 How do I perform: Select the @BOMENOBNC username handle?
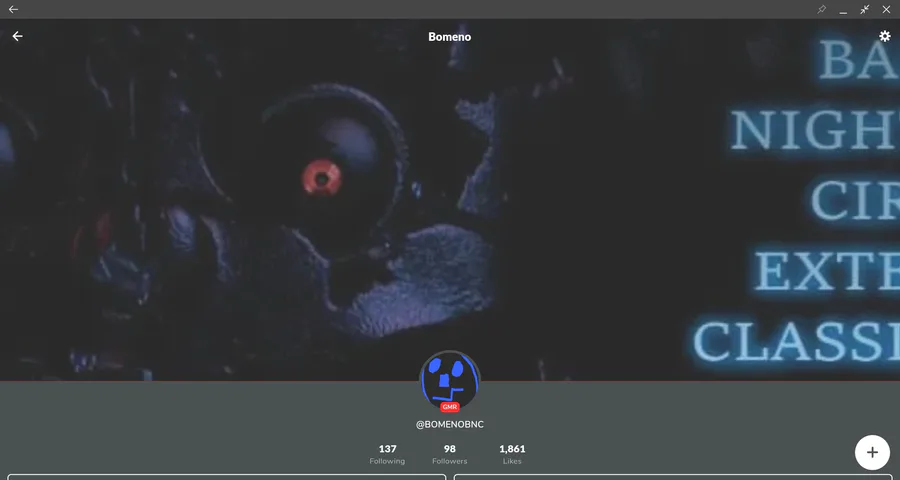coord(450,425)
